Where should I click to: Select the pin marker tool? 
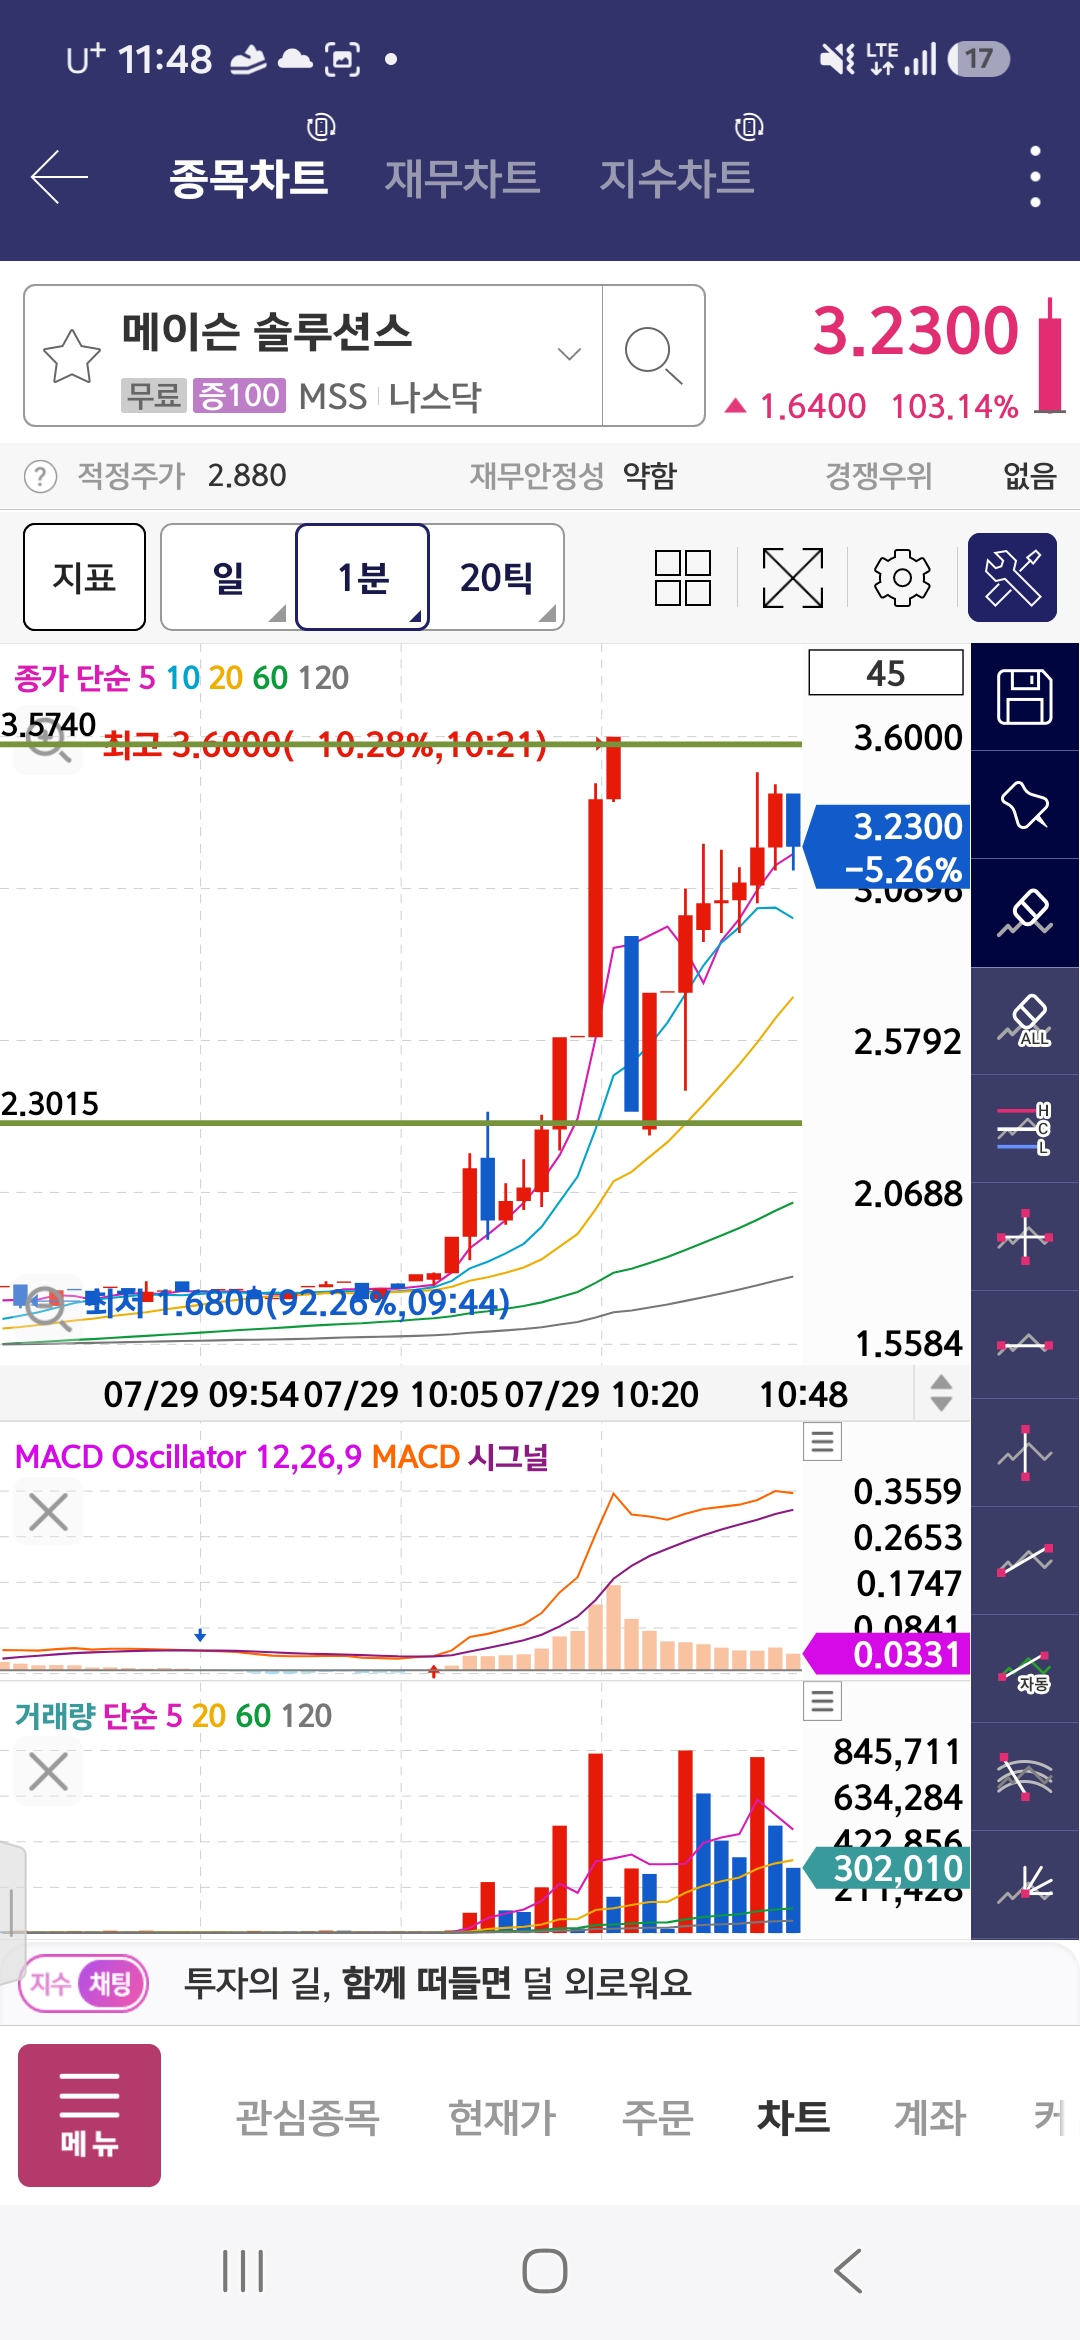pyautogui.click(x=1025, y=805)
